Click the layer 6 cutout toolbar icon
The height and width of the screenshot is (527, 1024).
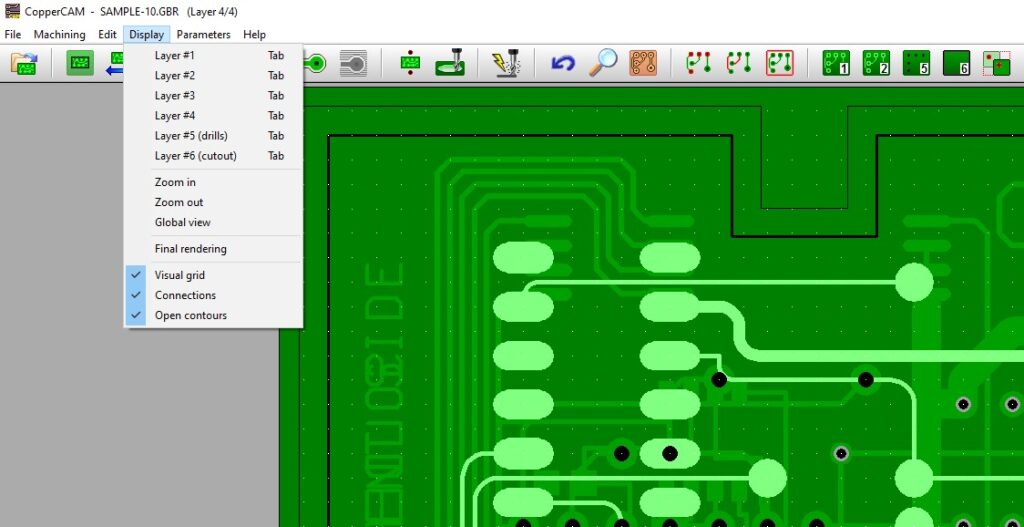point(956,64)
